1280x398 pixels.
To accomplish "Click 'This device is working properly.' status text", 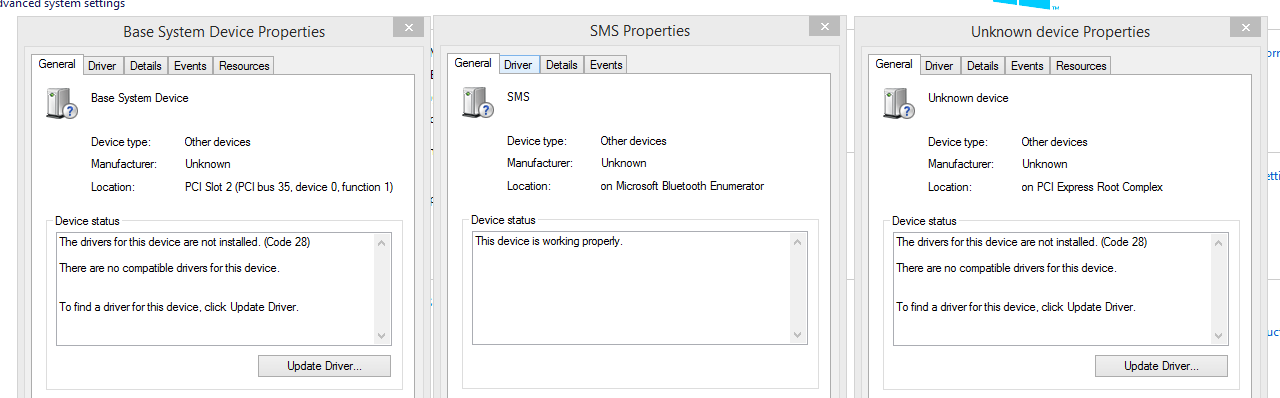I will pyautogui.click(x=549, y=241).
